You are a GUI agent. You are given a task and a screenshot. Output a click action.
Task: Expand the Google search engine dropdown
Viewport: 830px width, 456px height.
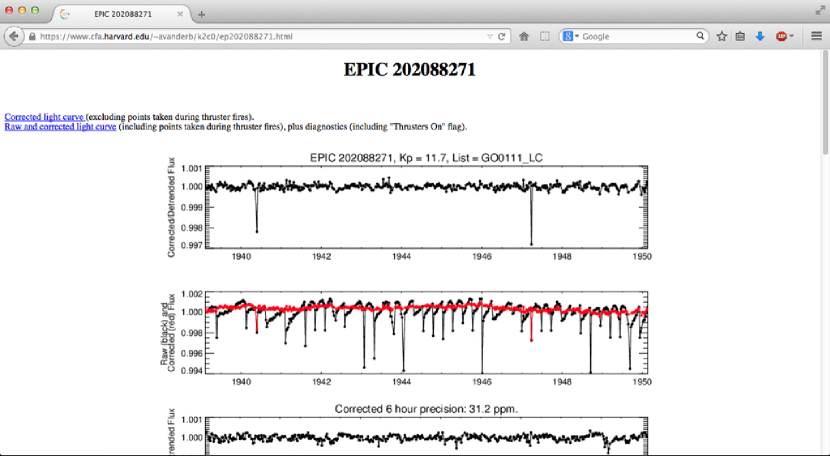[571, 36]
